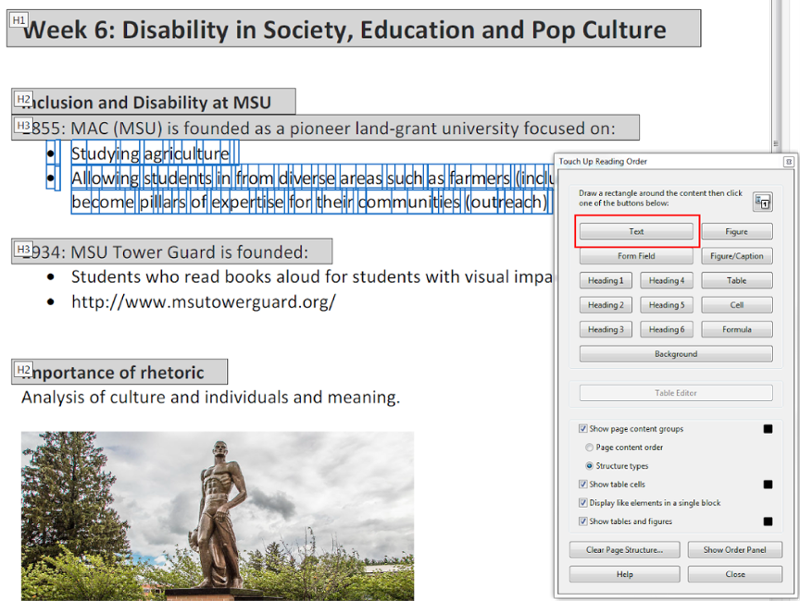Image resolution: width=800 pixels, height=601 pixels.
Task: Apply the Heading 5 tag
Action: [667, 305]
